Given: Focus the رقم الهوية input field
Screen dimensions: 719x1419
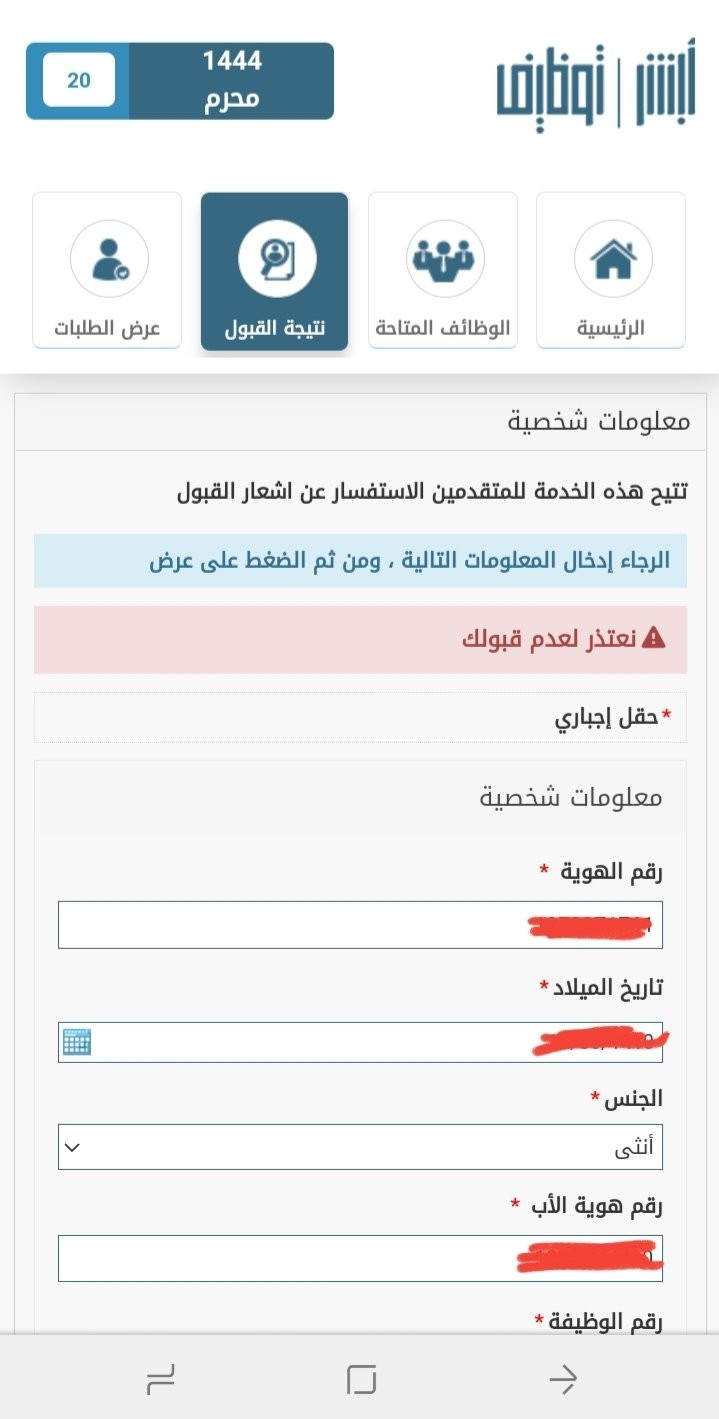Looking at the screenshot, I should coord(360,925).
